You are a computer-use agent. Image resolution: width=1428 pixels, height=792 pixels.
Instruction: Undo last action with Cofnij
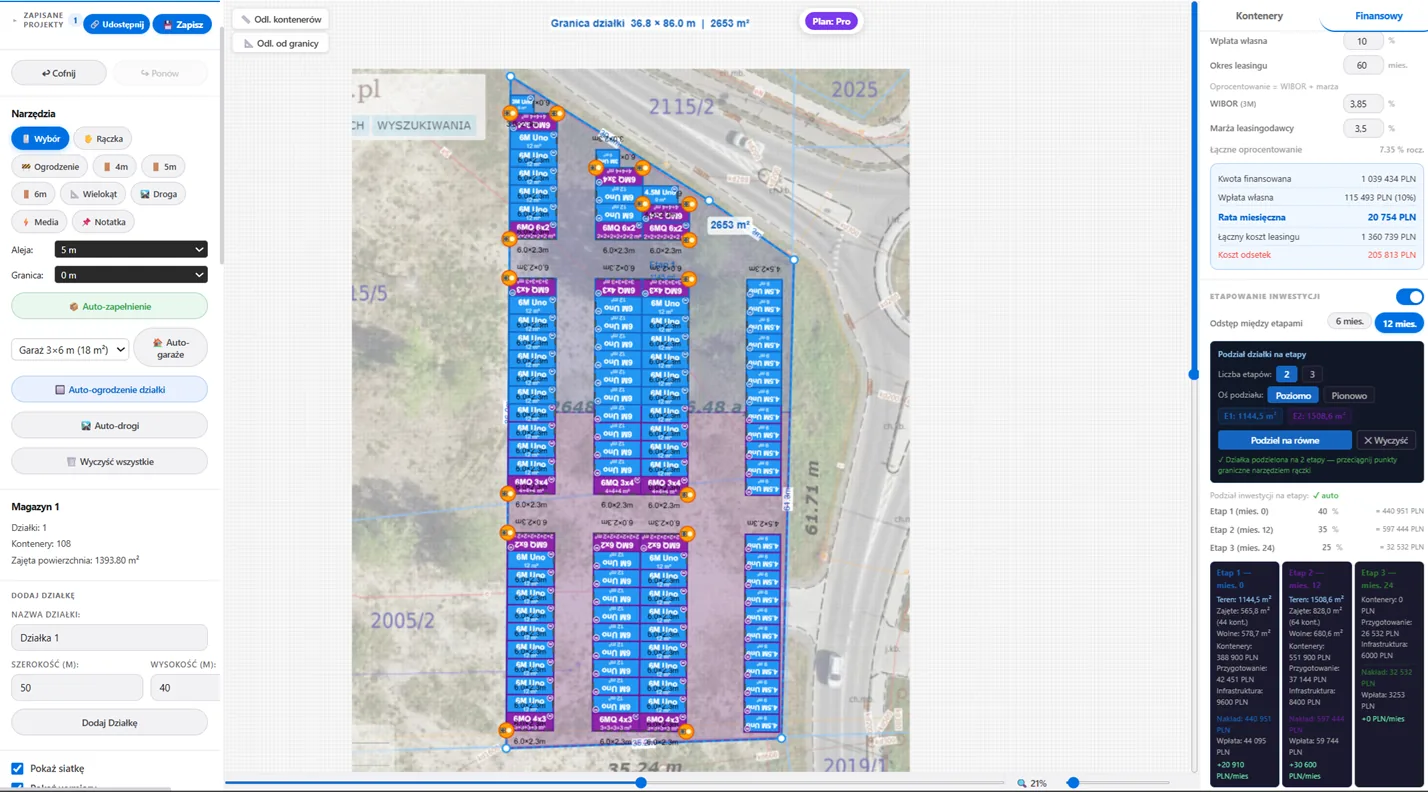59,73
